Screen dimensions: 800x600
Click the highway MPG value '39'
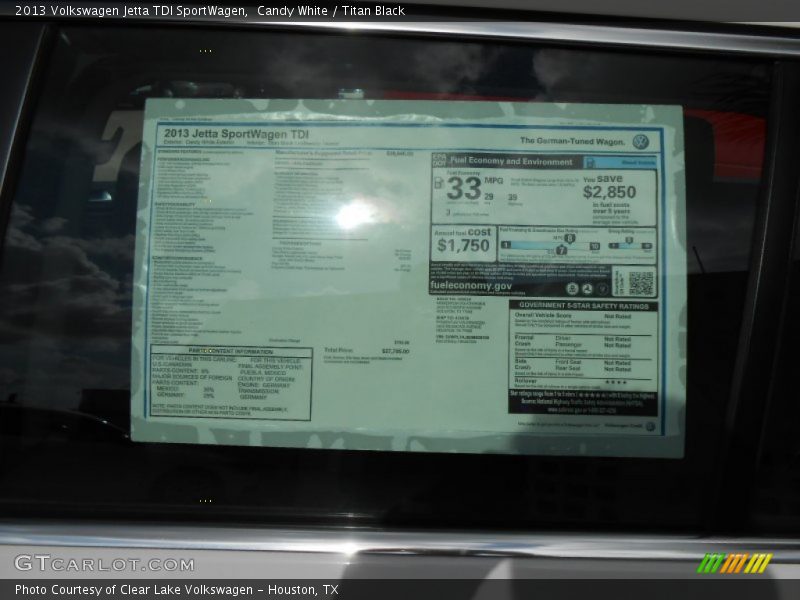512,197
